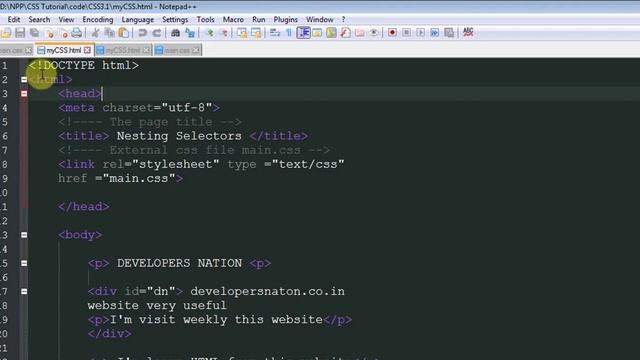Click the "main.css" href value
This screenshot has height=360, width=640.
click(x=139, y=178)
